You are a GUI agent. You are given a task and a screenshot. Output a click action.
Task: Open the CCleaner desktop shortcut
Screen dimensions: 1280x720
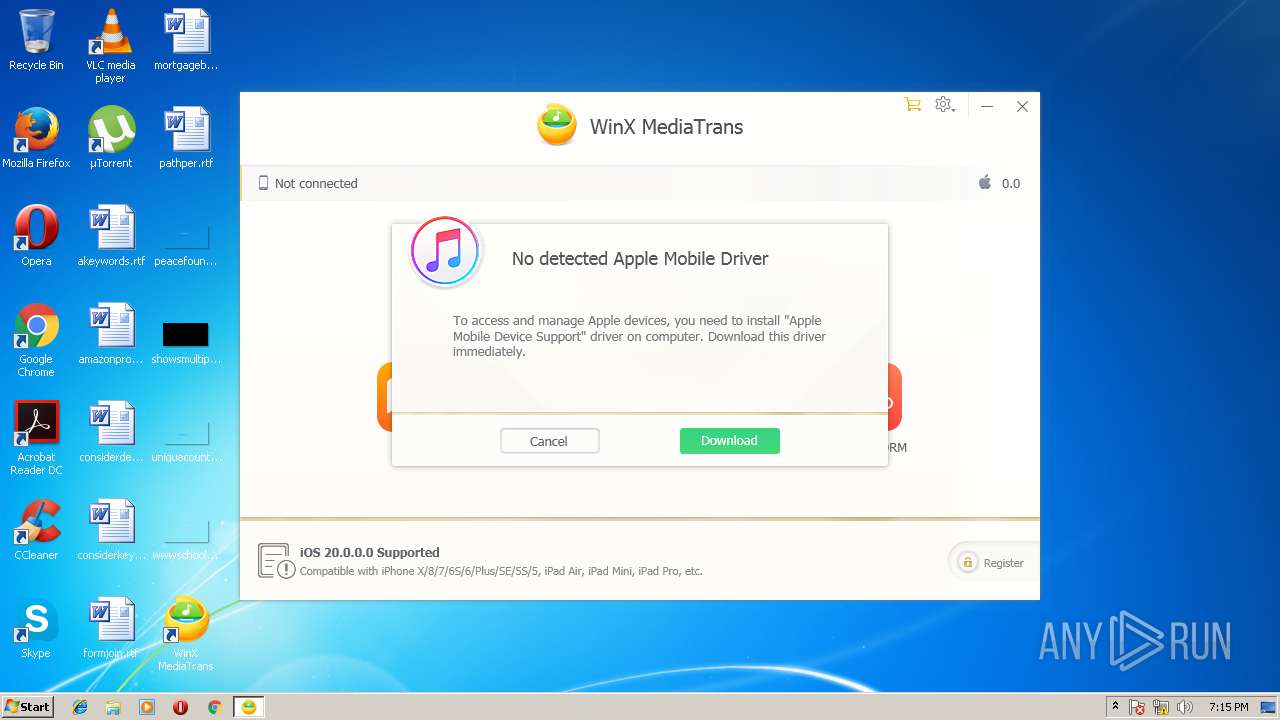[36, 530]
